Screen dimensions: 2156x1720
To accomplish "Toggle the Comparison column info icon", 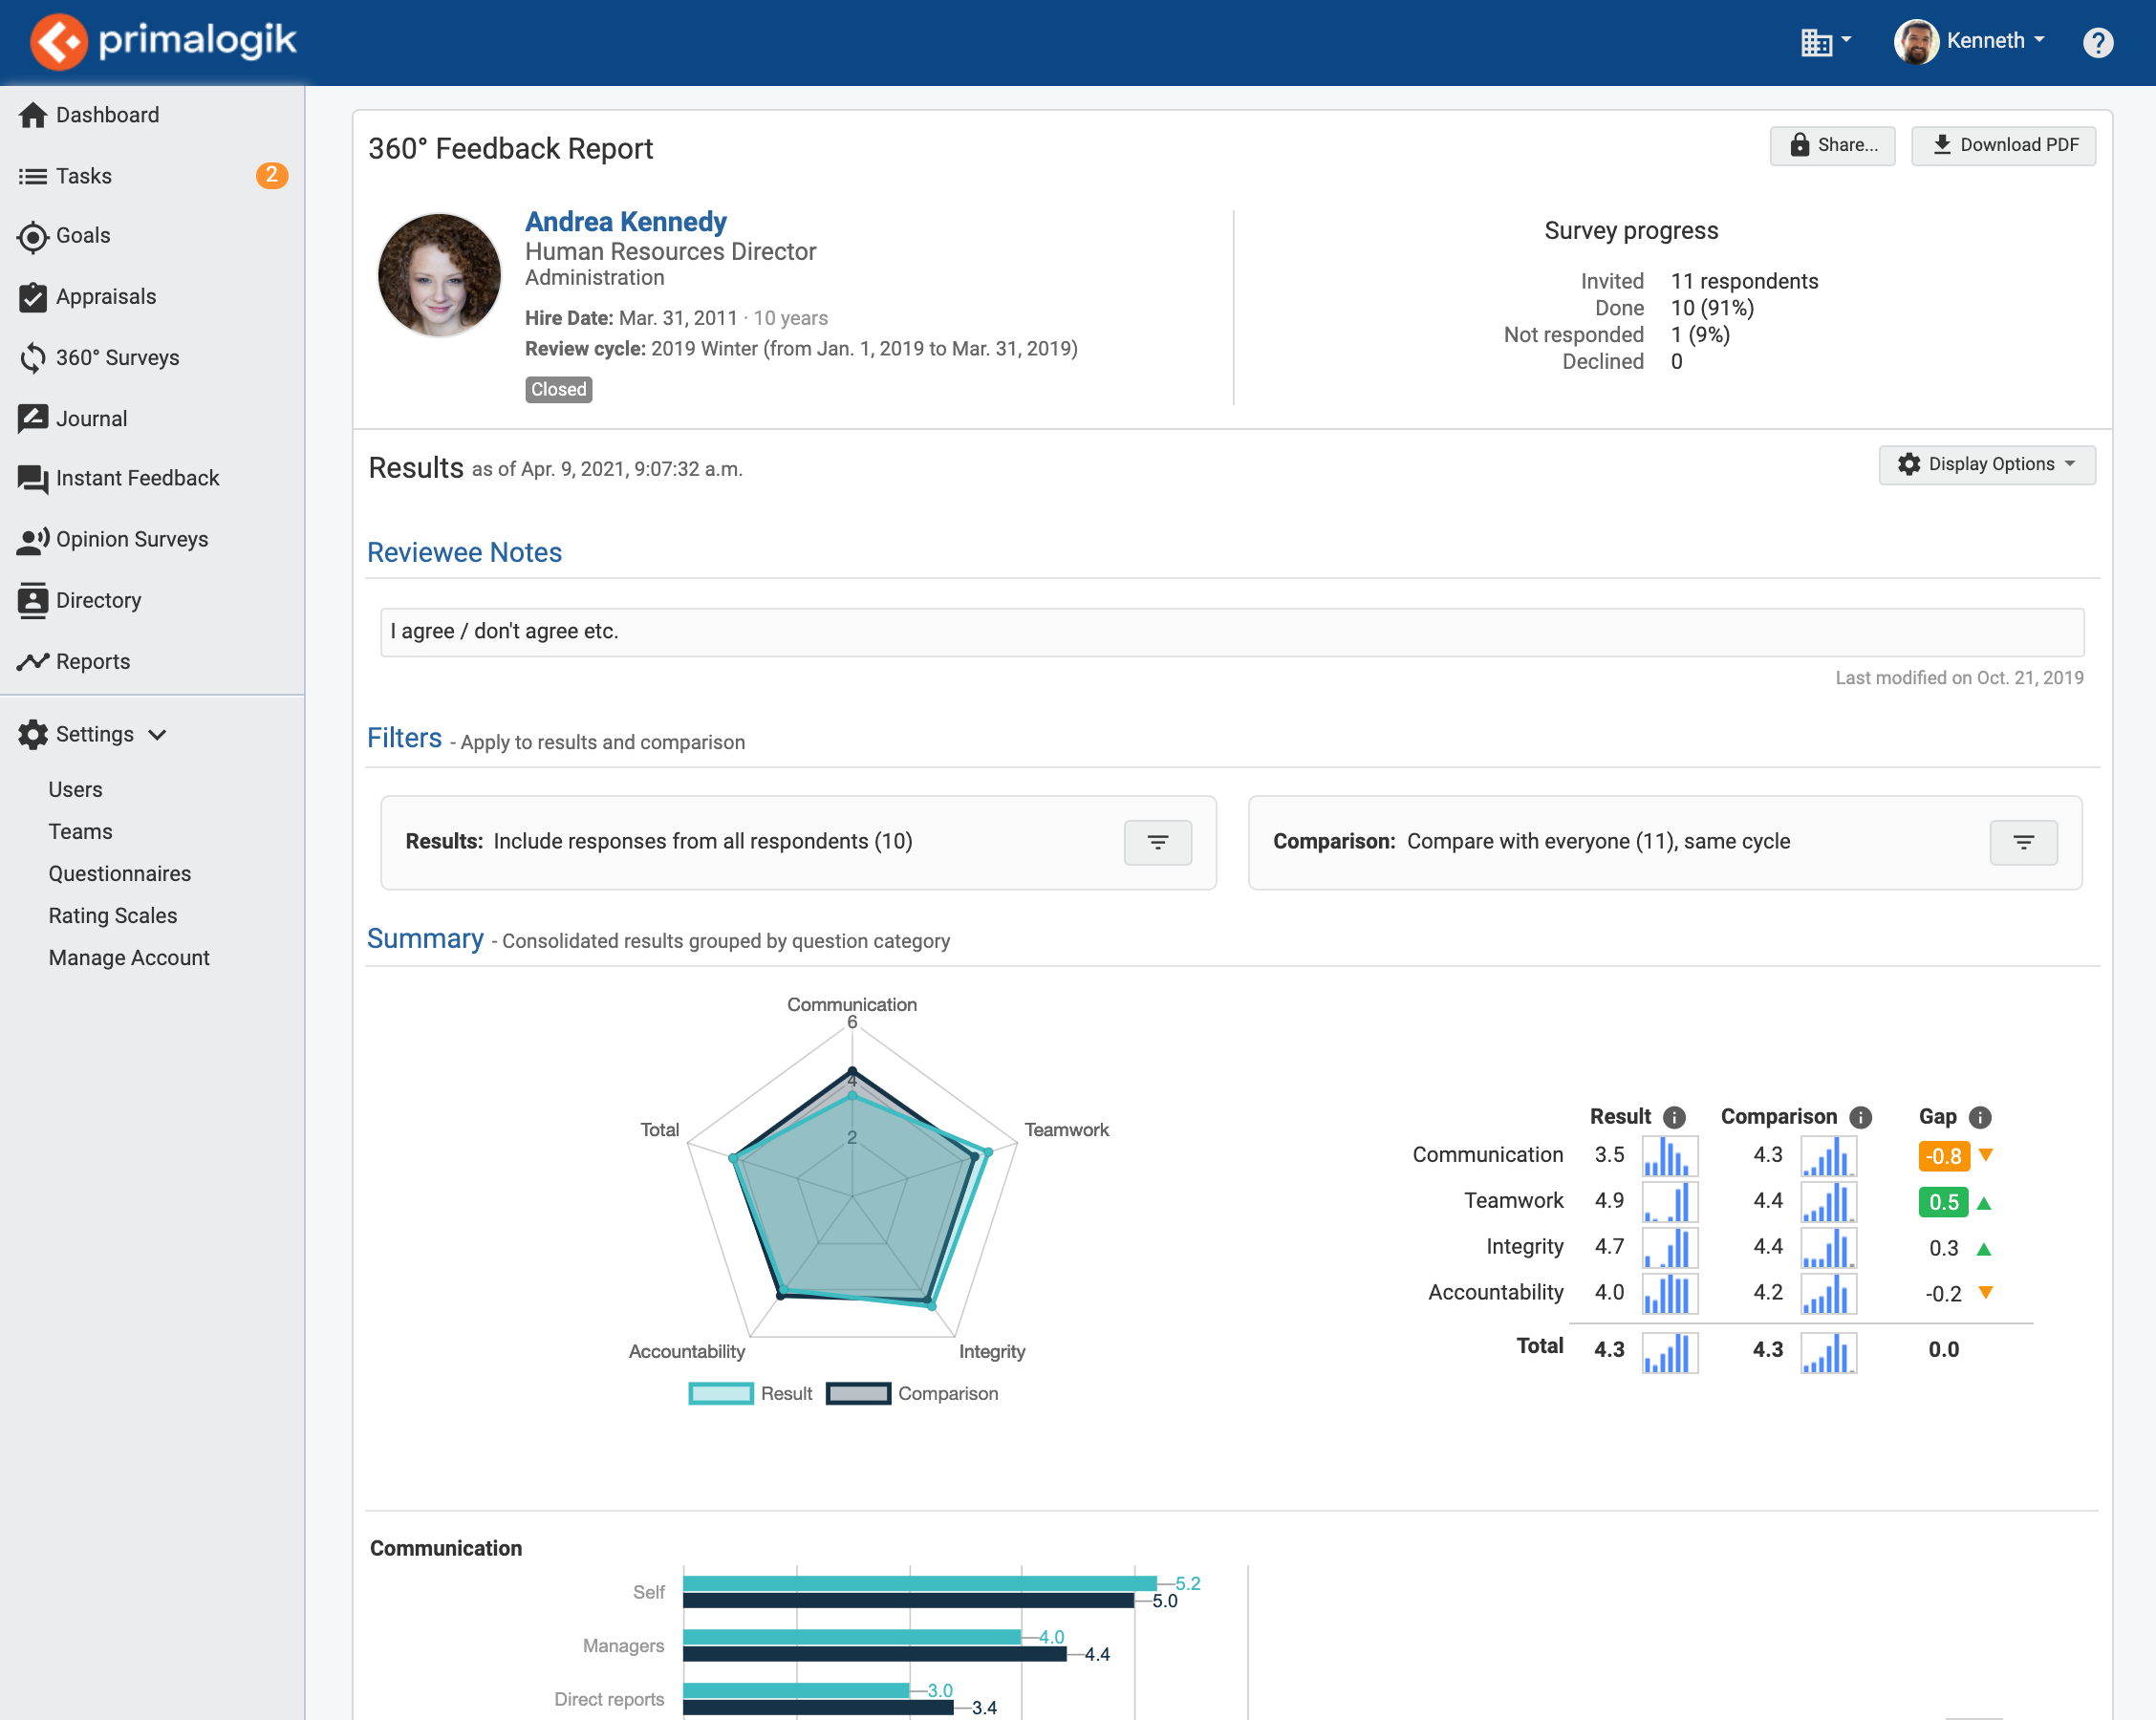I will pos(1860,1117).
